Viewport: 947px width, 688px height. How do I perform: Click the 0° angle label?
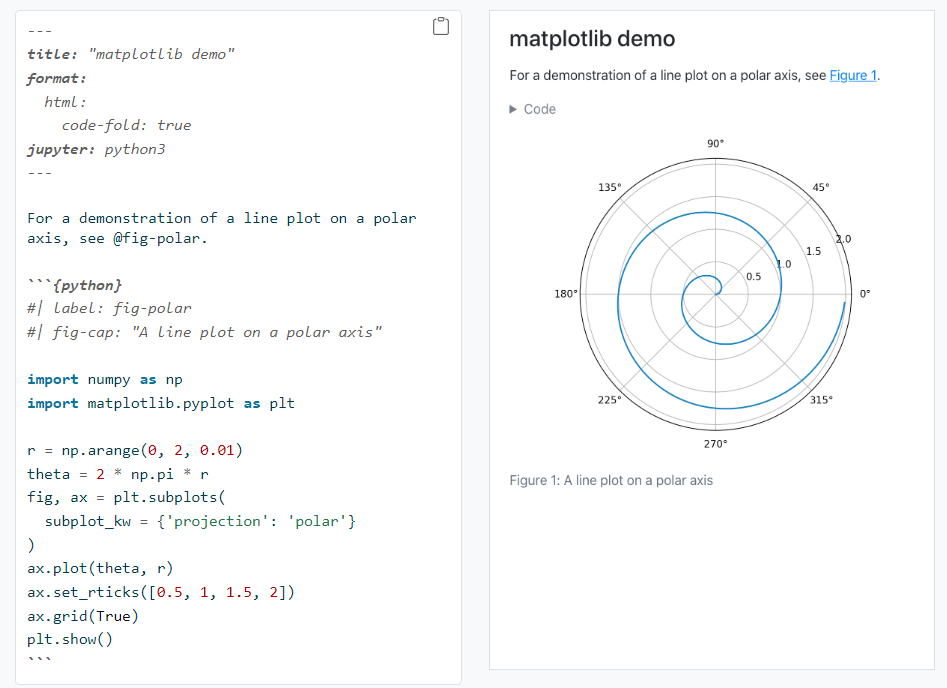pos(866,293)
